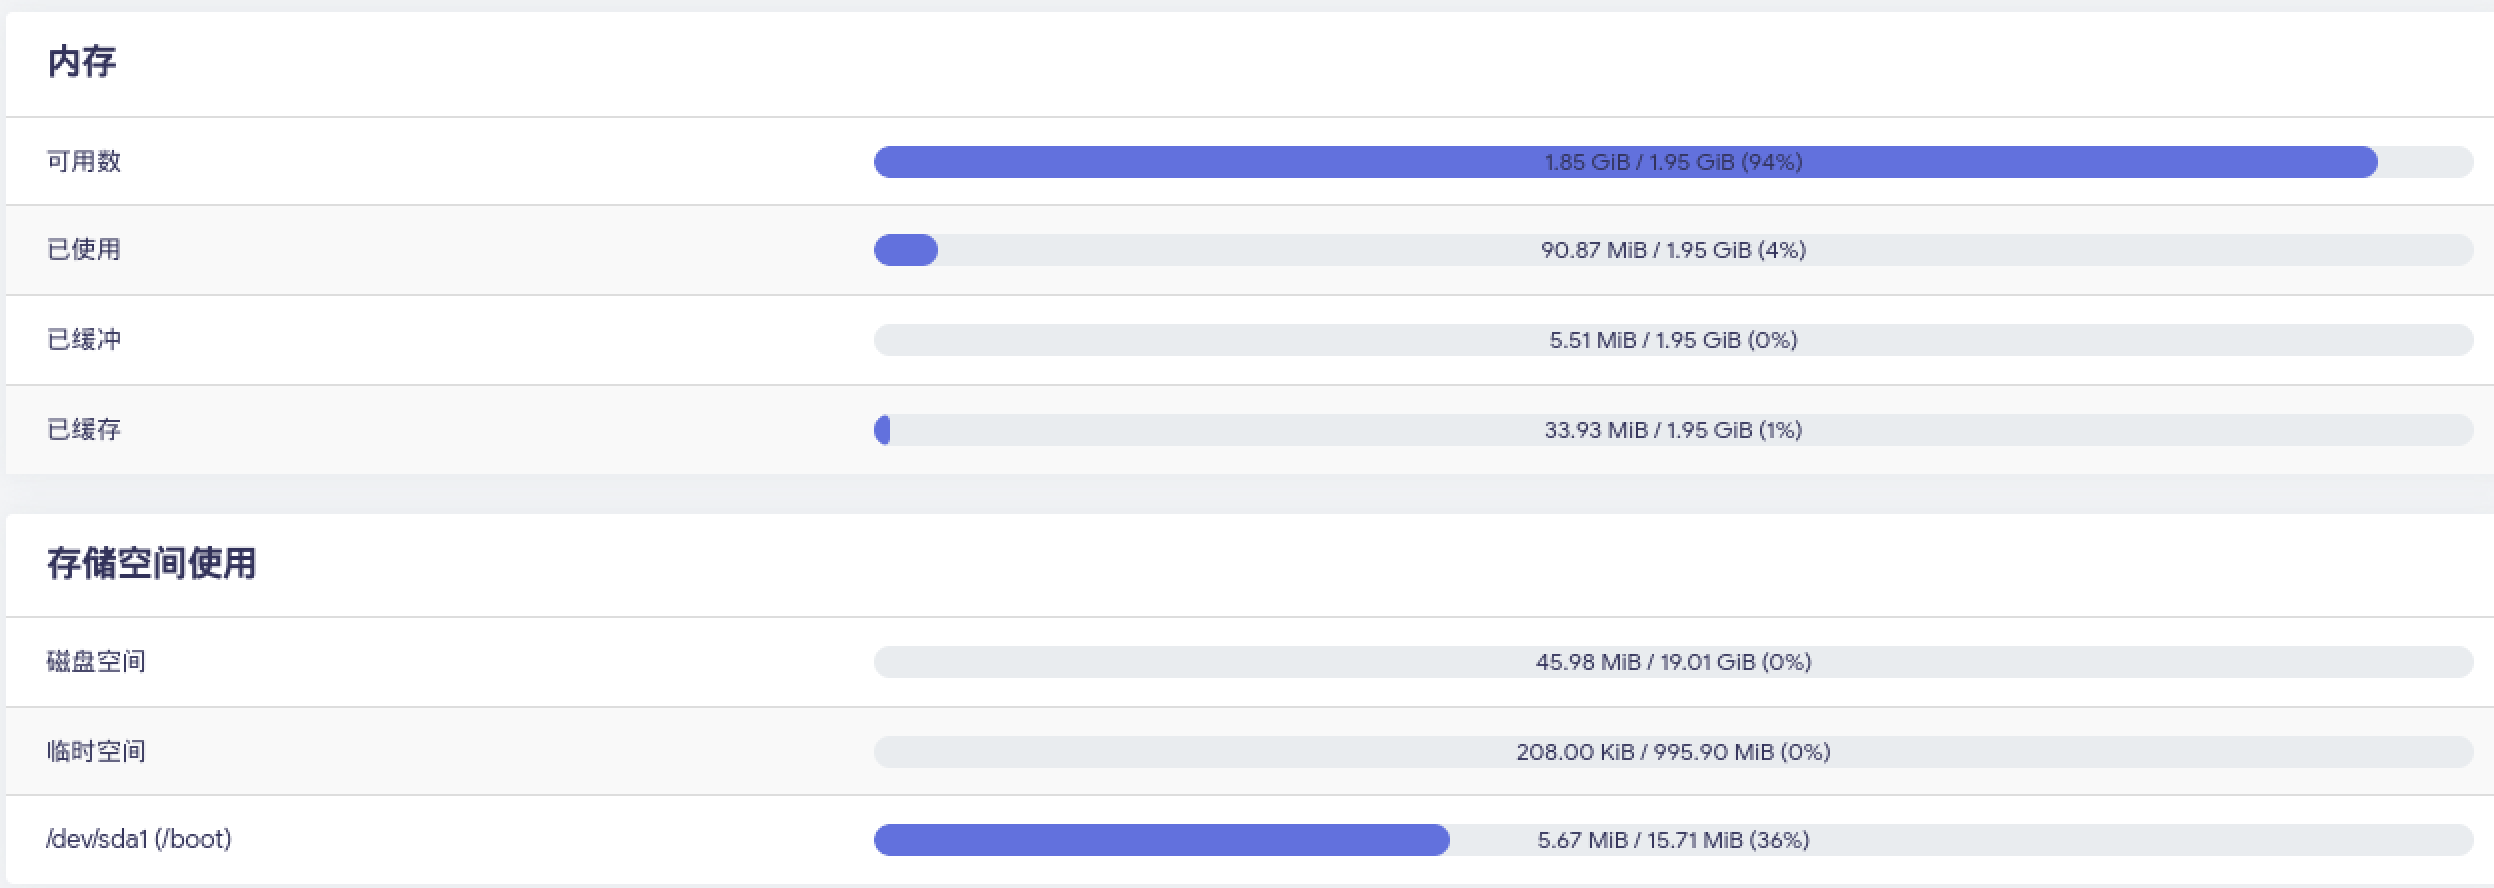The image size is (2494, 888).
Task: Select the 已使用 row label
Action: tap(84, 250)
